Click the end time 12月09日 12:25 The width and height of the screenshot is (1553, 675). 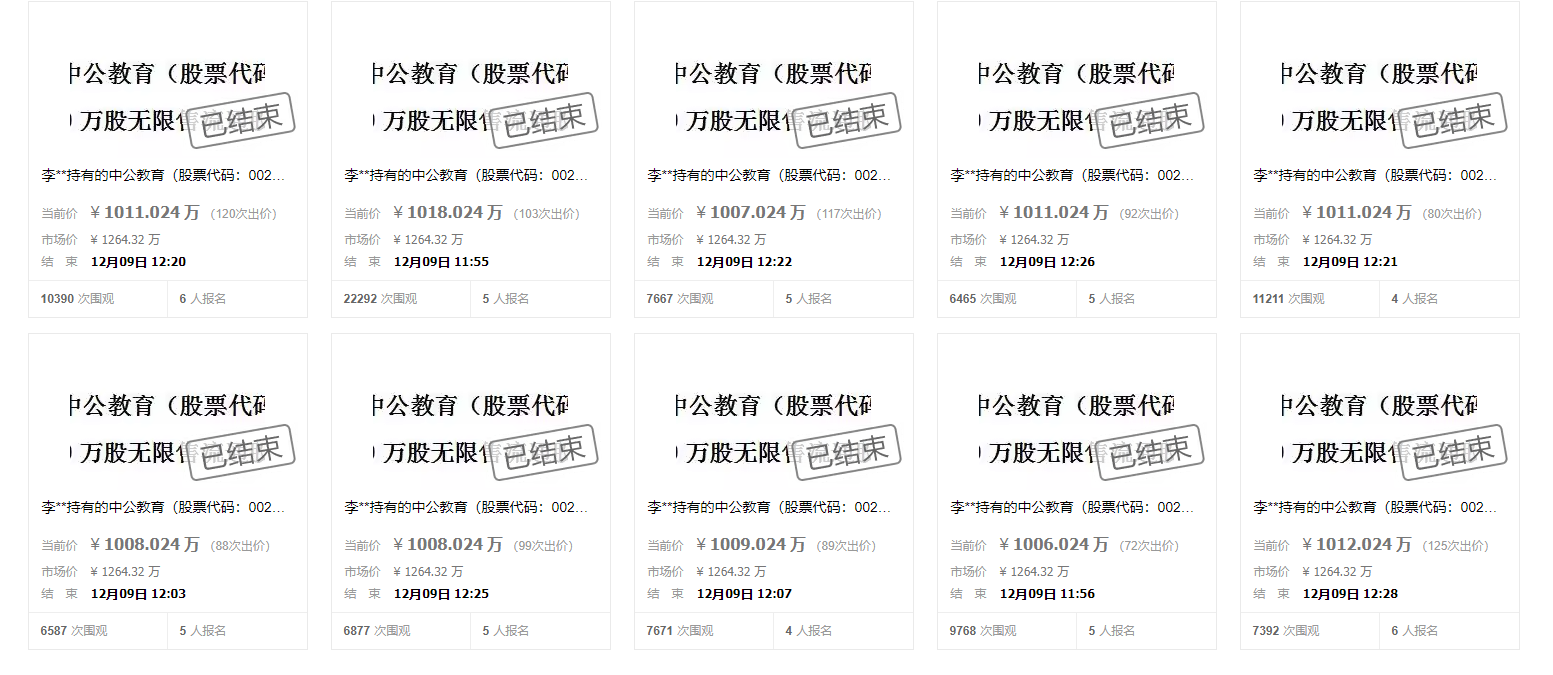click(x=442, y=594)
